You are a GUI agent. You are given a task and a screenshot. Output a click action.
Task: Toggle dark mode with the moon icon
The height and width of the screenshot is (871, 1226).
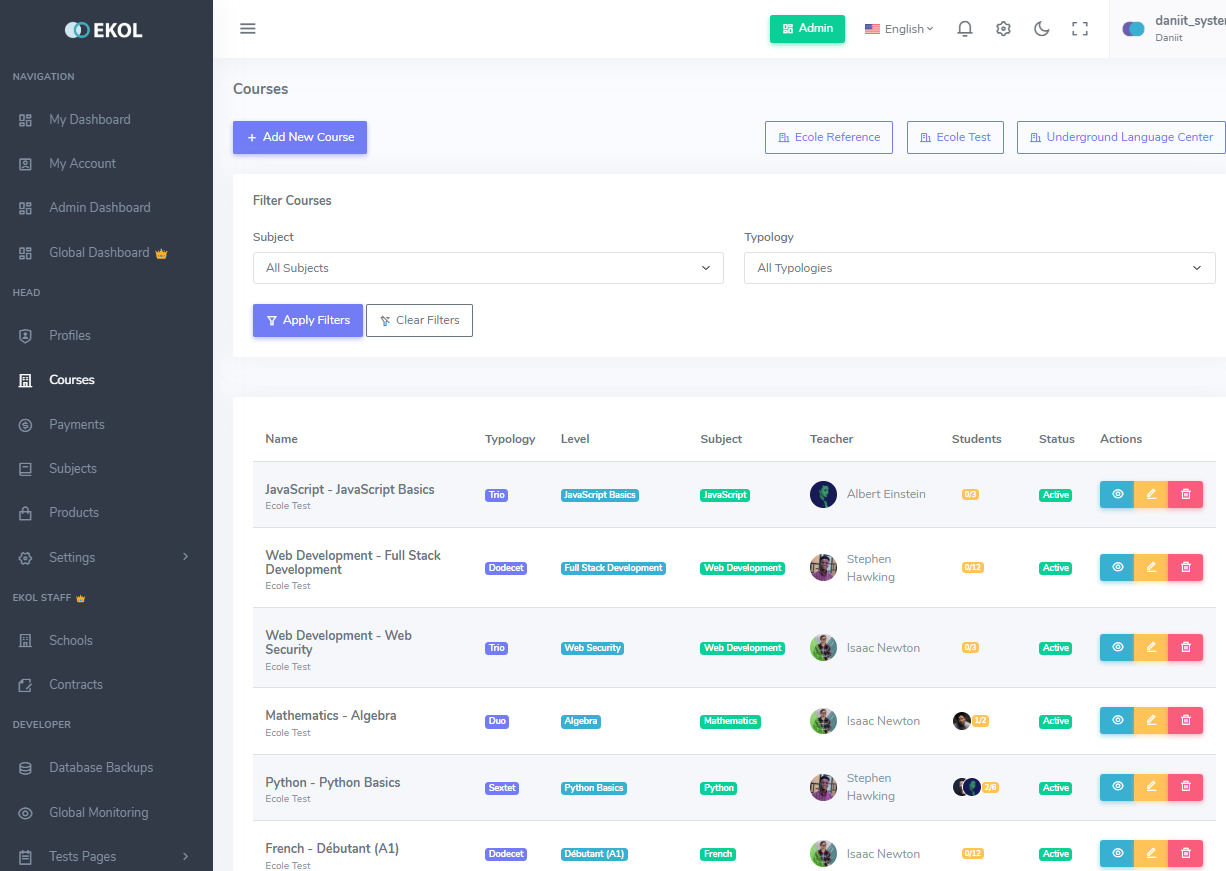click(x=1042, y=28)
